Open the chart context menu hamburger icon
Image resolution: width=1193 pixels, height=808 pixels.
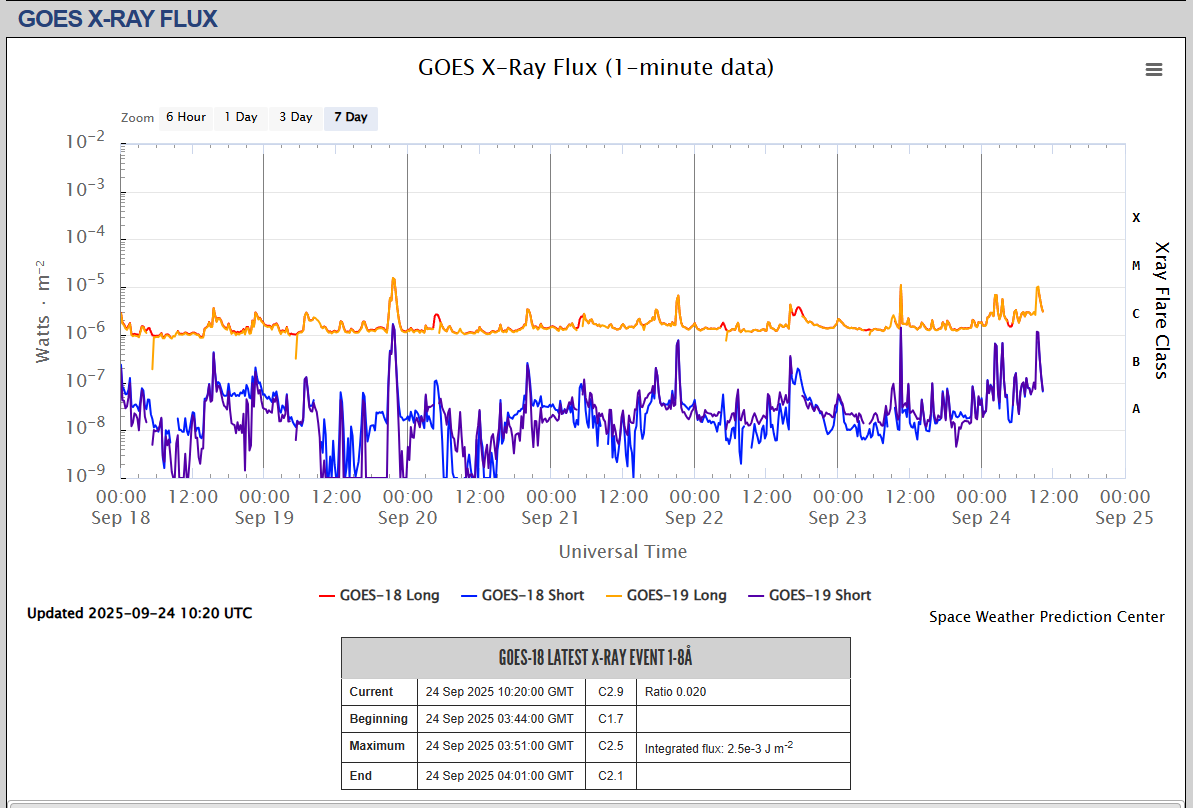click(x=1153, y=69)
